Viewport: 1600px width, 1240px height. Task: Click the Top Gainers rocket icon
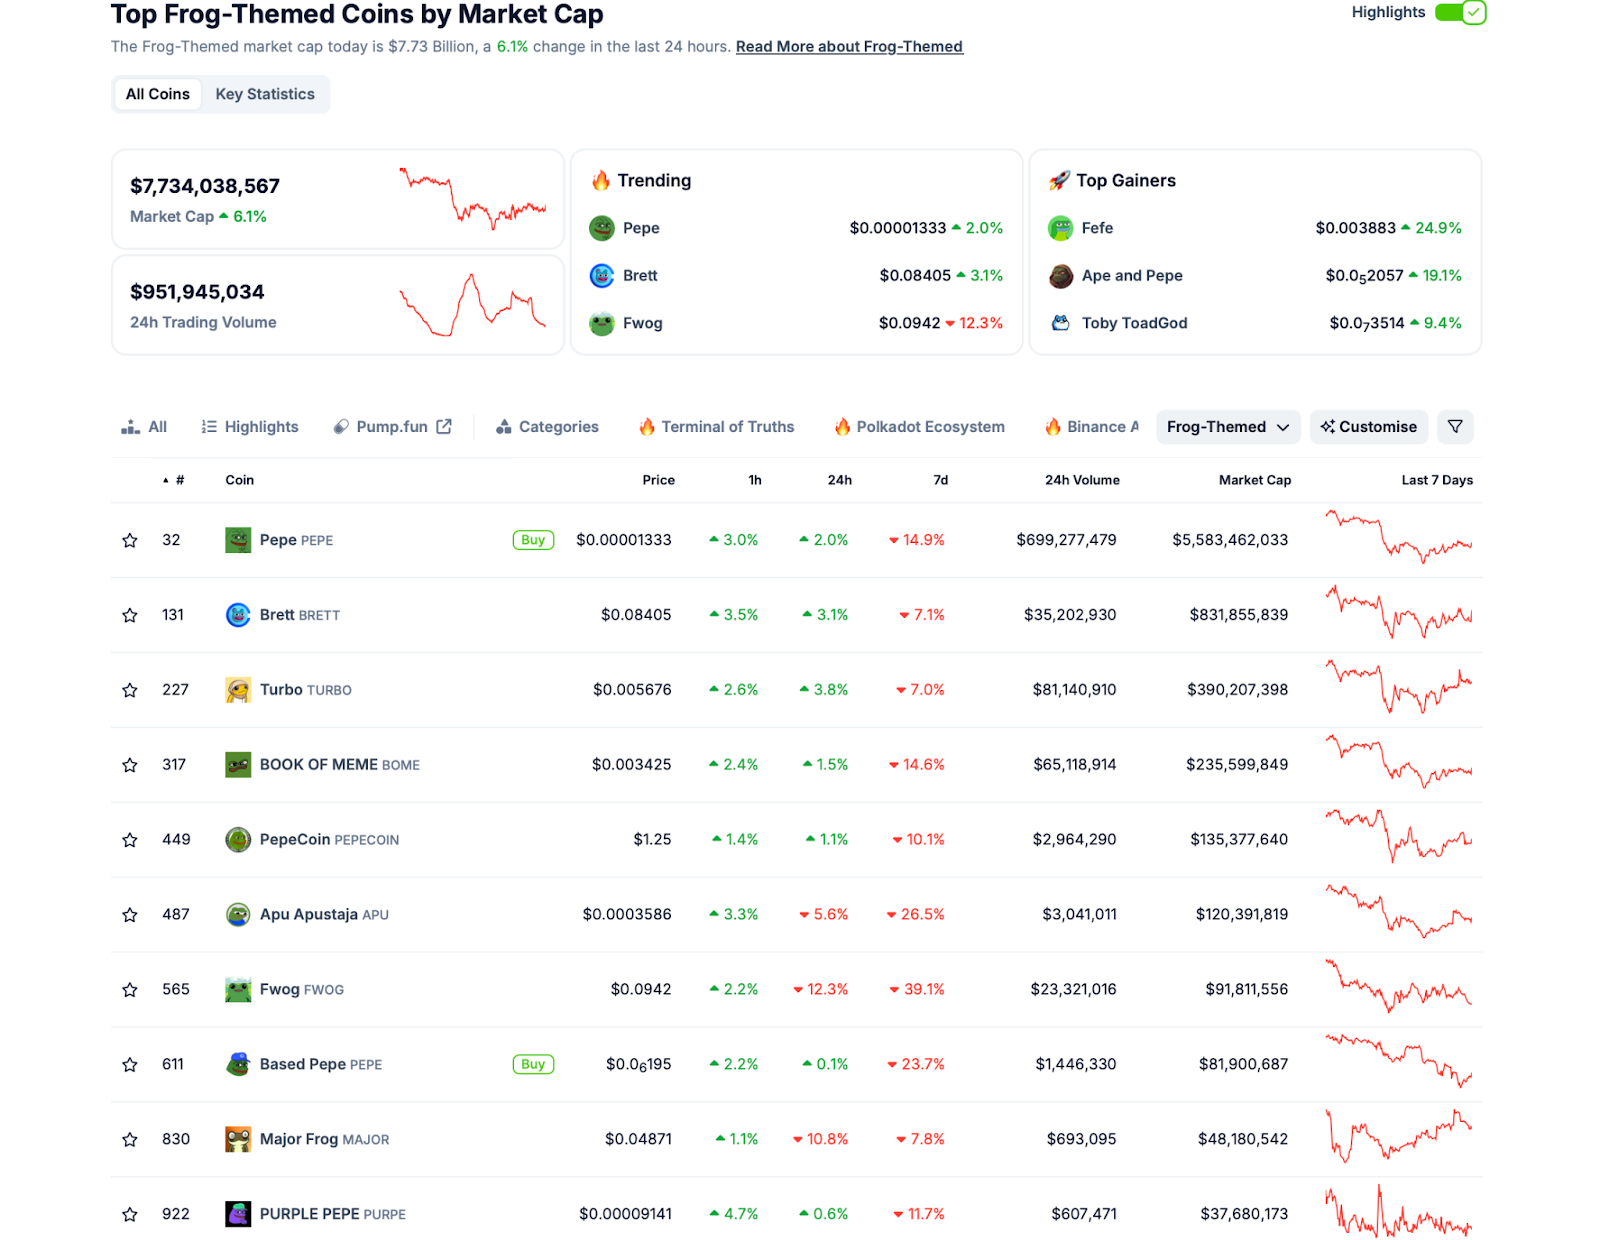(1059, 180)
